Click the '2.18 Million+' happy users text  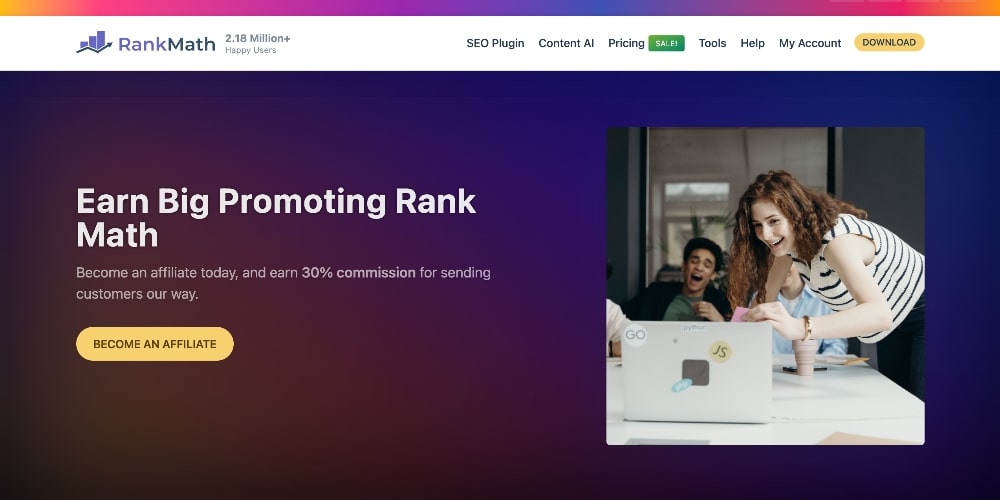pos(258,38)
